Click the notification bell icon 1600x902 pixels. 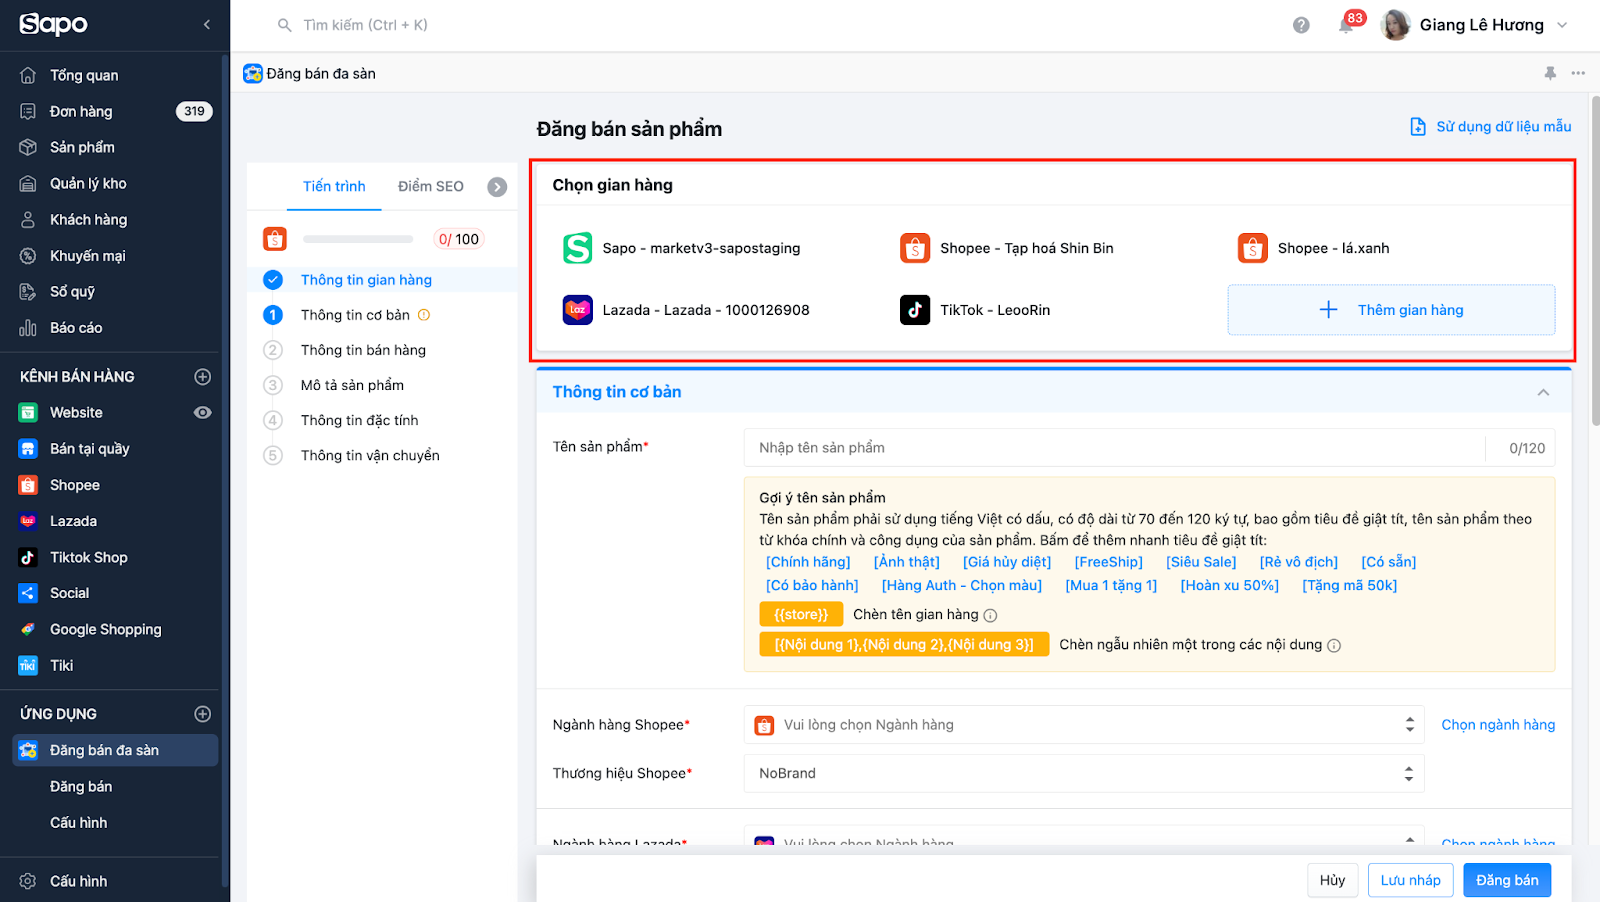(x=1346, y=25)
